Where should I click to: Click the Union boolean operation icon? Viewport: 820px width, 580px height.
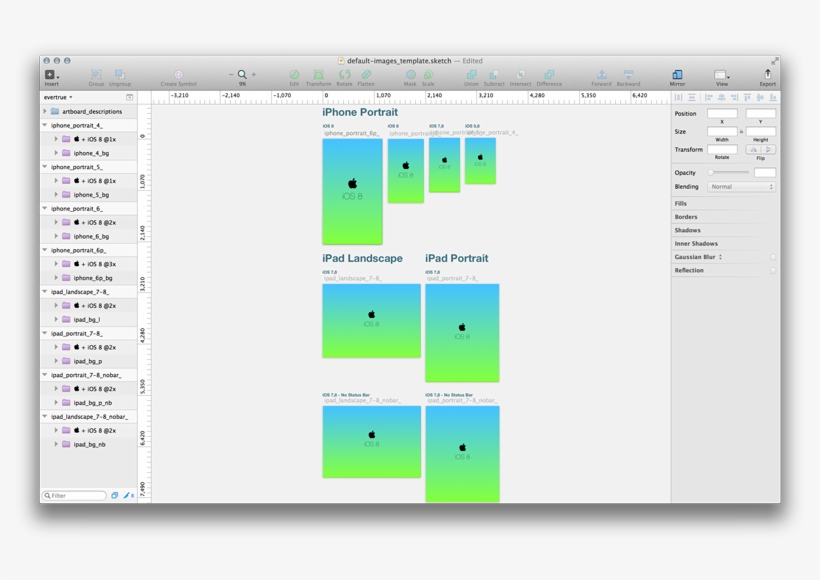471,75
